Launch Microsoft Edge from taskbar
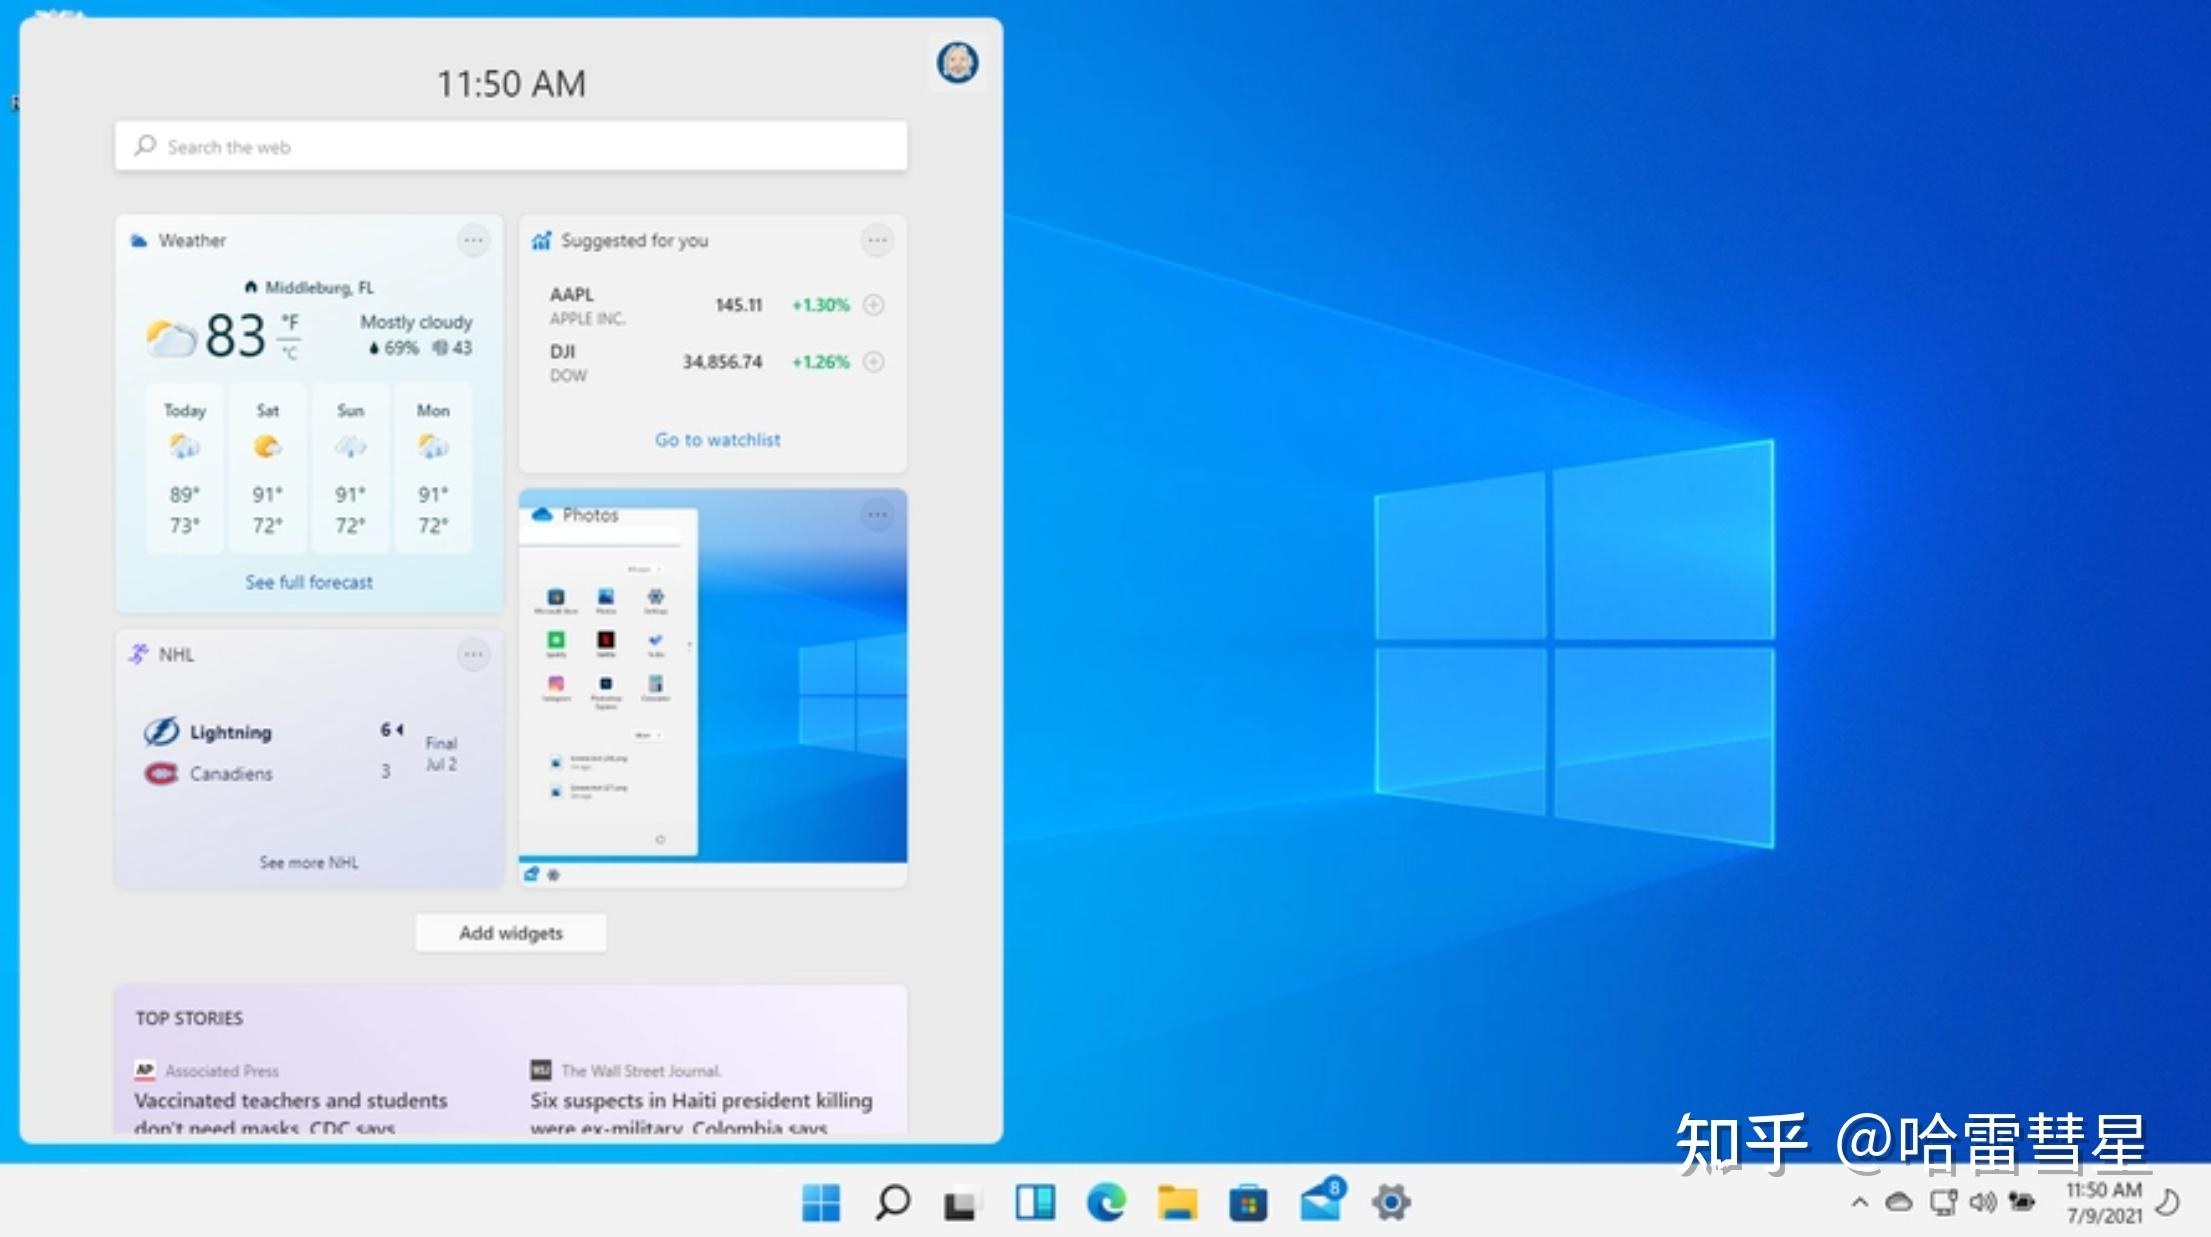 point(1106,1202)
